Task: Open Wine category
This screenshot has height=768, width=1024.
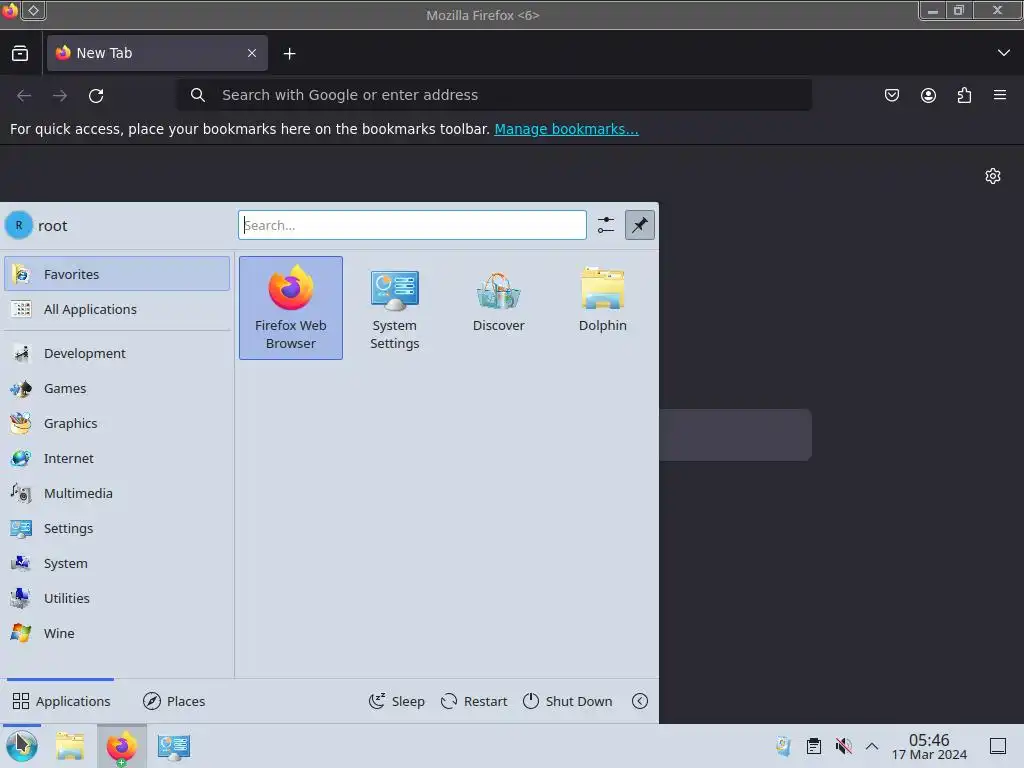Action: [117, 633]
